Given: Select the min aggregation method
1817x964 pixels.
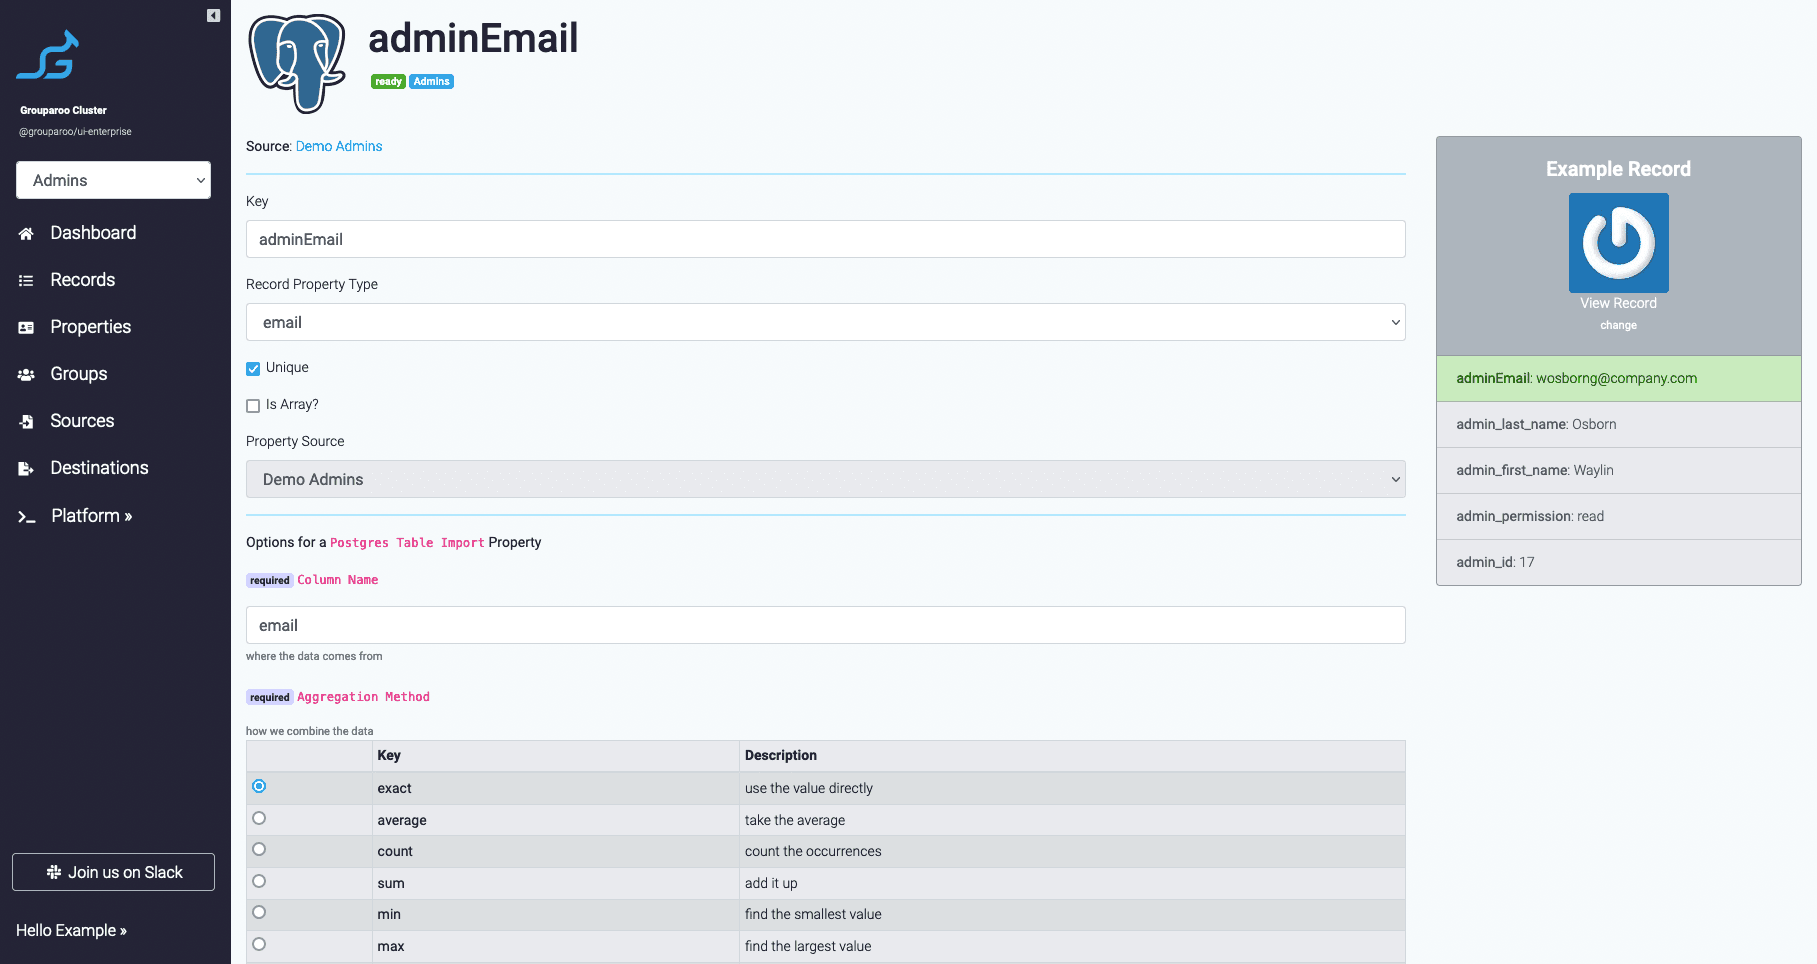Looking at the screenshot, I should pos(259,912).
